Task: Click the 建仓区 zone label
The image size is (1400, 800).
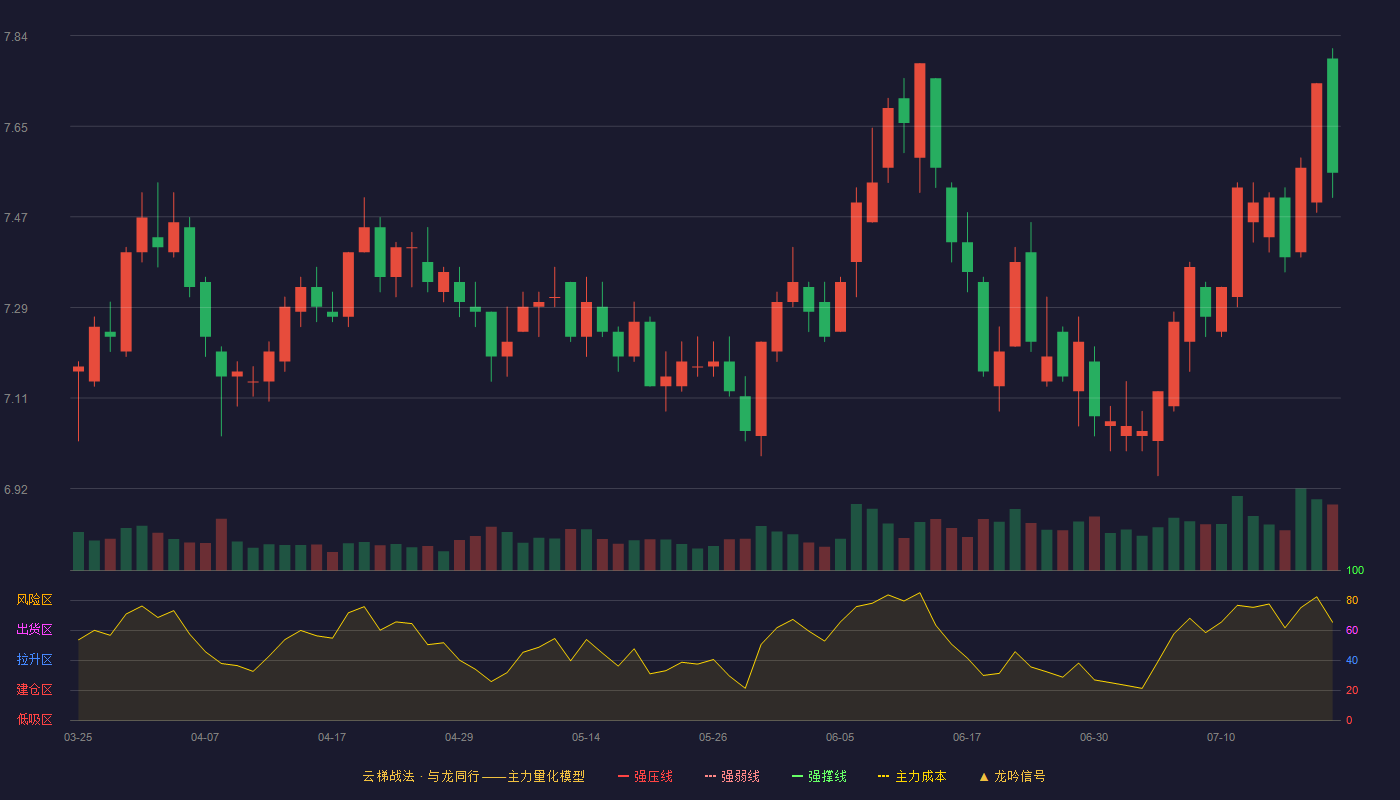Action: pos(34,690)
